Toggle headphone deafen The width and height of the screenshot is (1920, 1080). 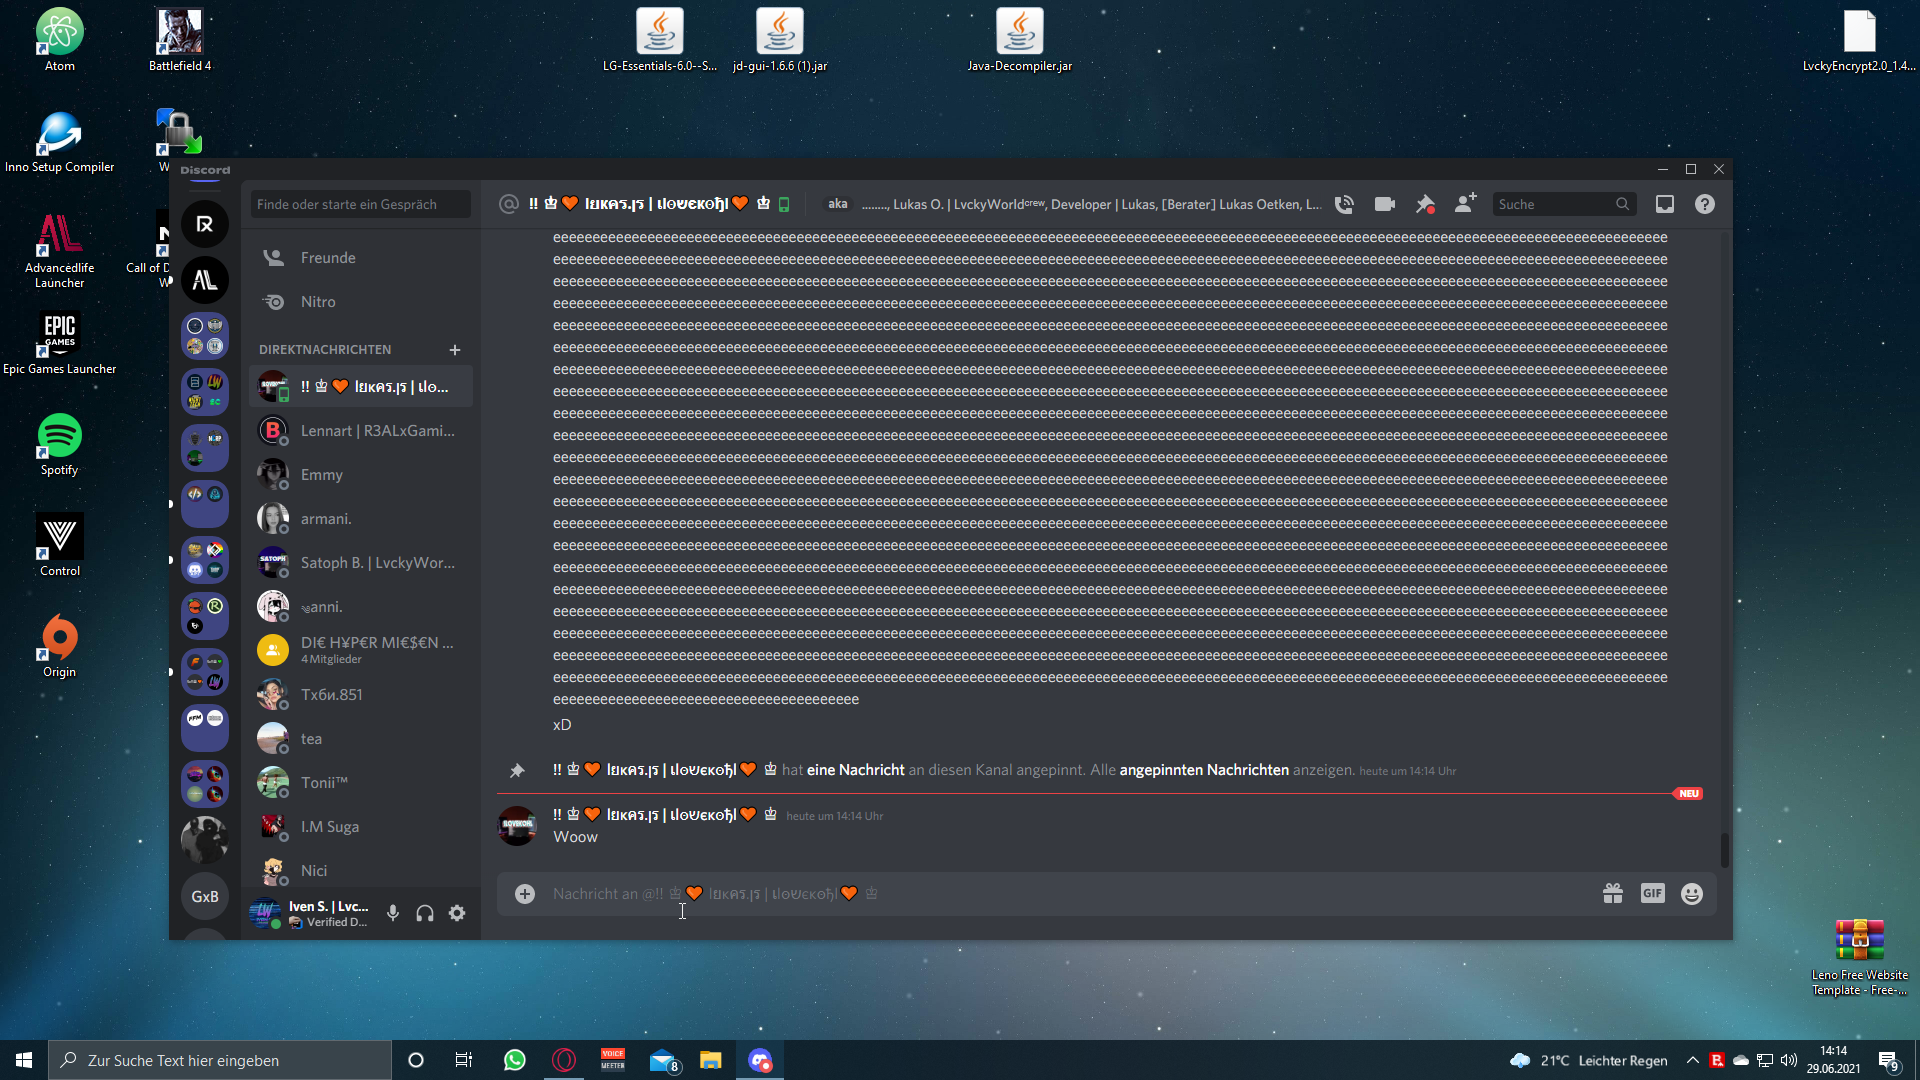click(x=425, y=913)
